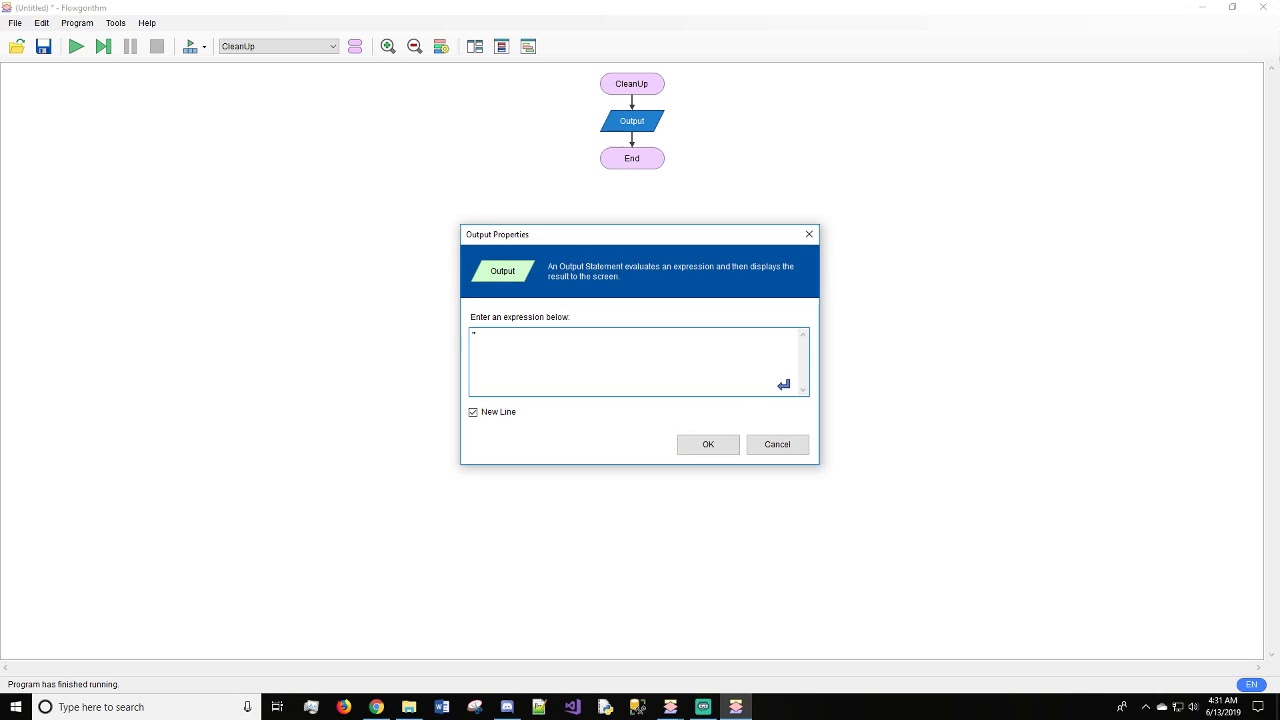Stop the program with the stop icon
The width and height of the screenshot is (1280, 720).
[157, 46]
